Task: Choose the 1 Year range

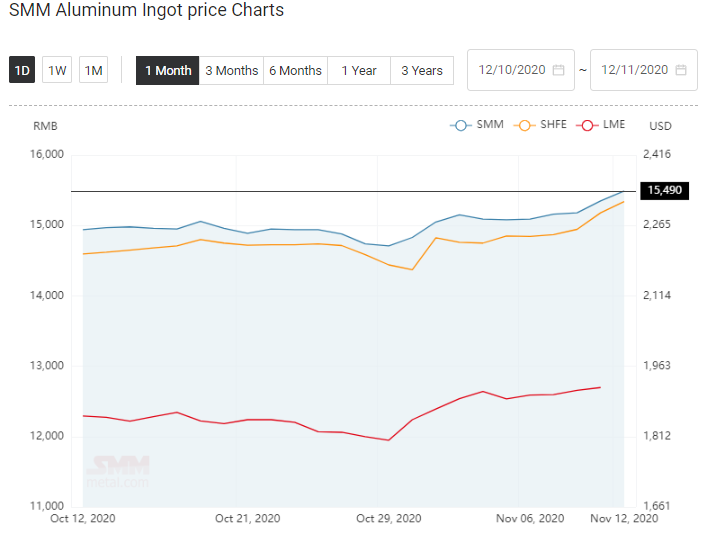Action: click(359, 71)
